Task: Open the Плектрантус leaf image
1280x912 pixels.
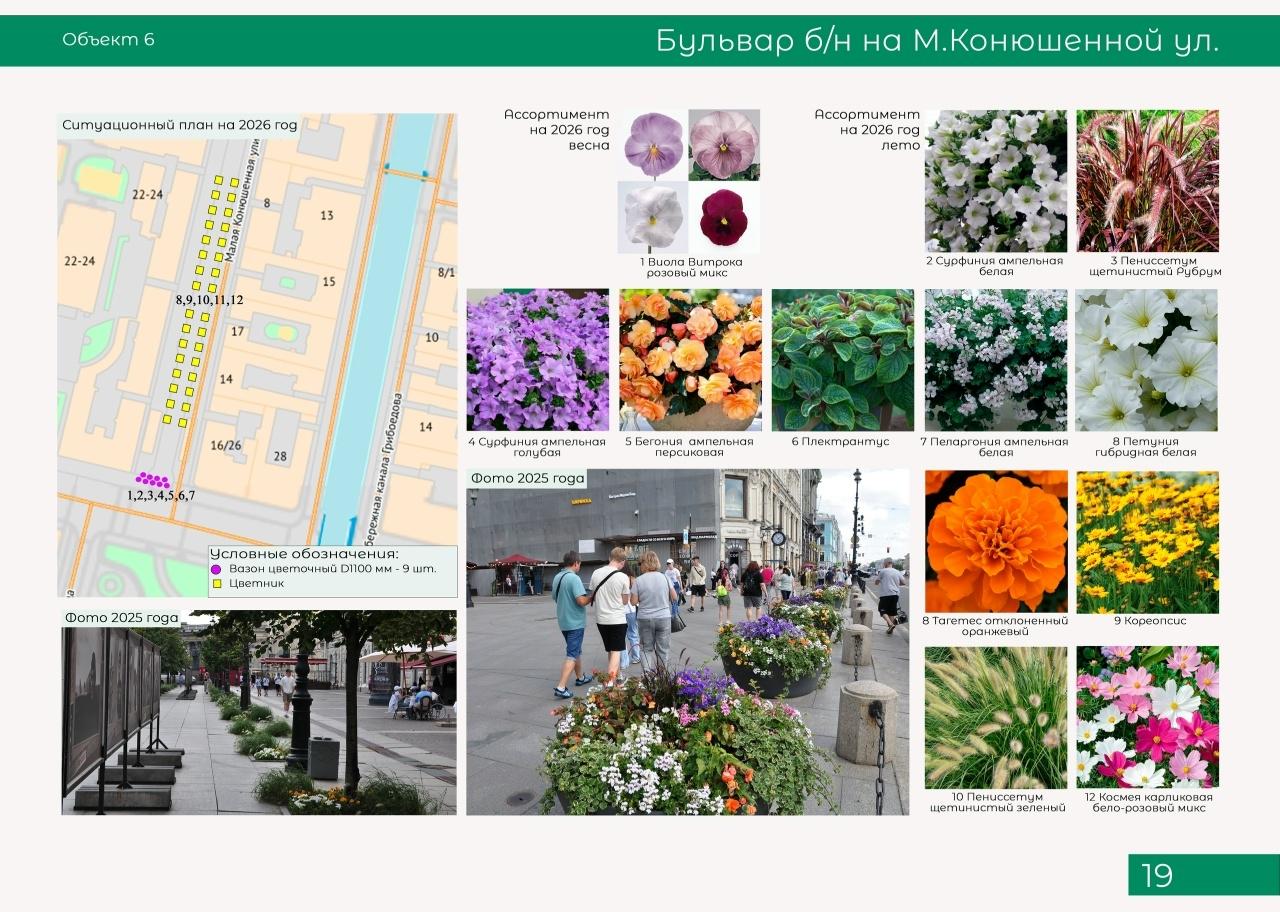Action: 842,360
